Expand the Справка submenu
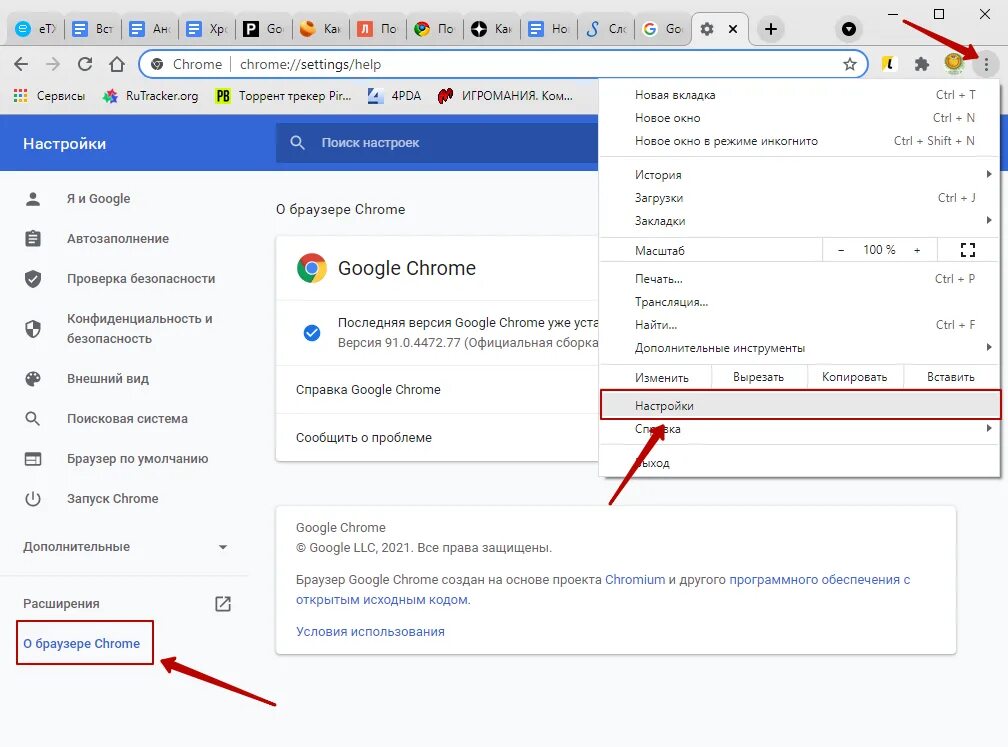 point(799,429)
